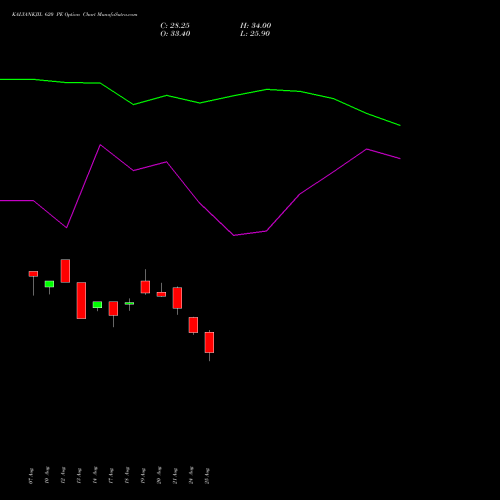Select the open value 'O: 33.40'

[x=175, y=34]
